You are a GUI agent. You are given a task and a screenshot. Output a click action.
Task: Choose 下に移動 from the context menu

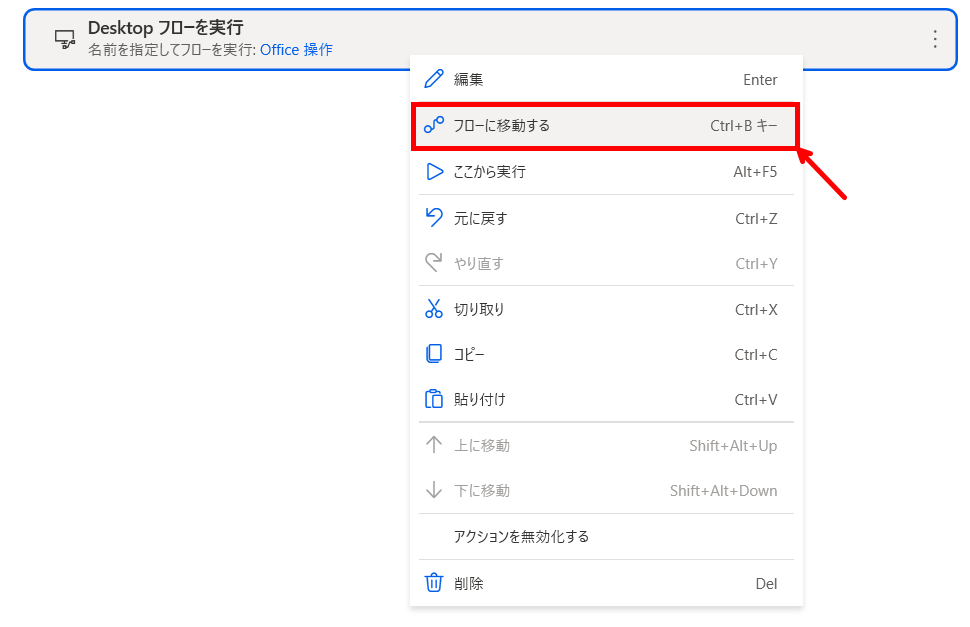point(481,491)
